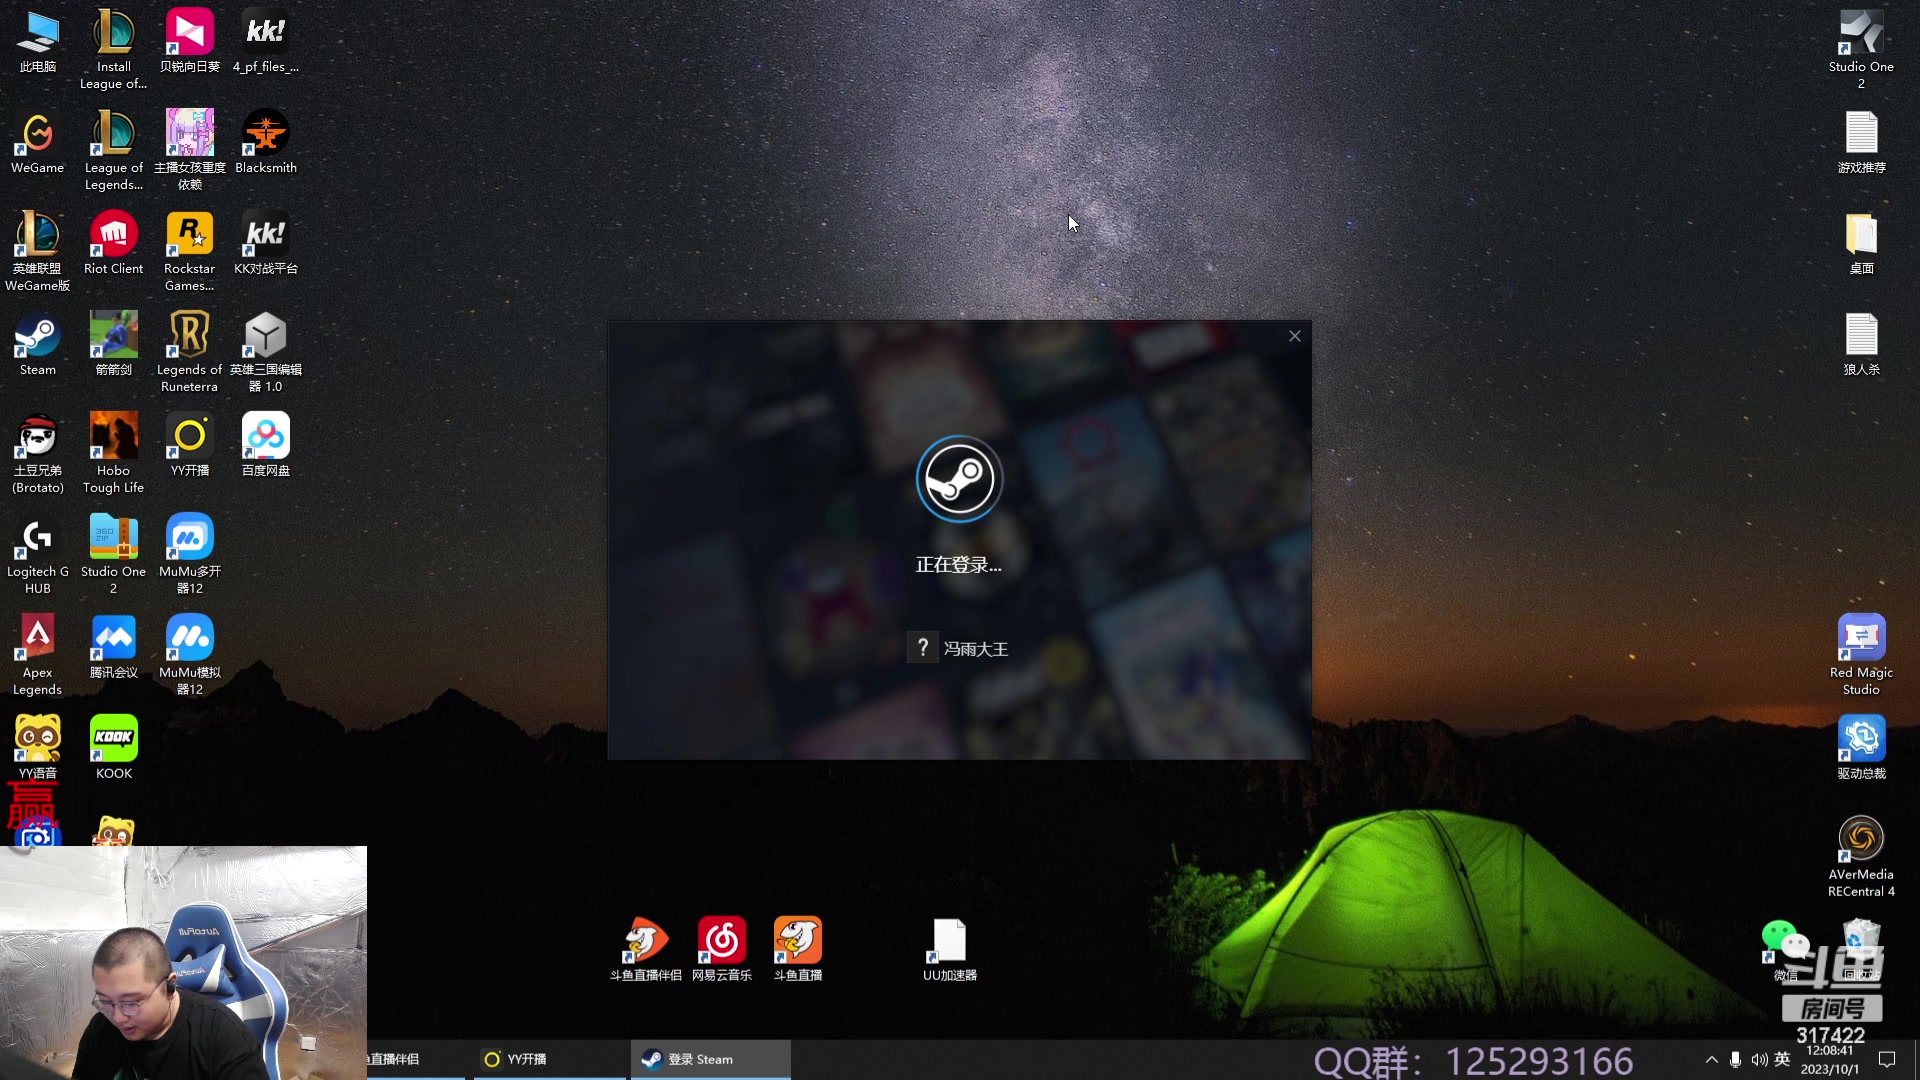Open UU加速器 file icon
This screenshot has height=1080, width=1920.
point(949,943)
